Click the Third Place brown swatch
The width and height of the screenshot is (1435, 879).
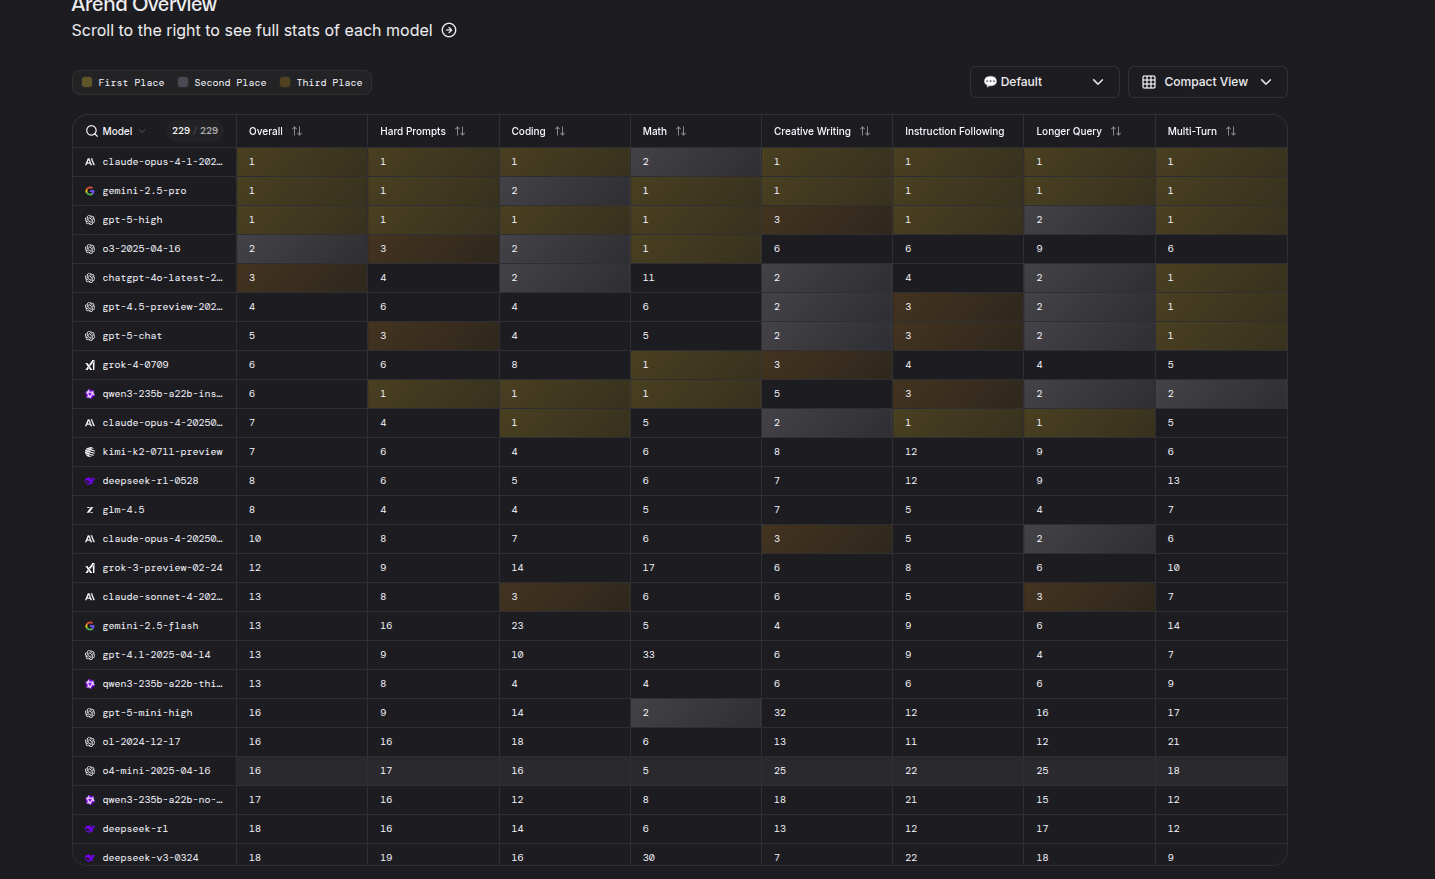[285, 82]
